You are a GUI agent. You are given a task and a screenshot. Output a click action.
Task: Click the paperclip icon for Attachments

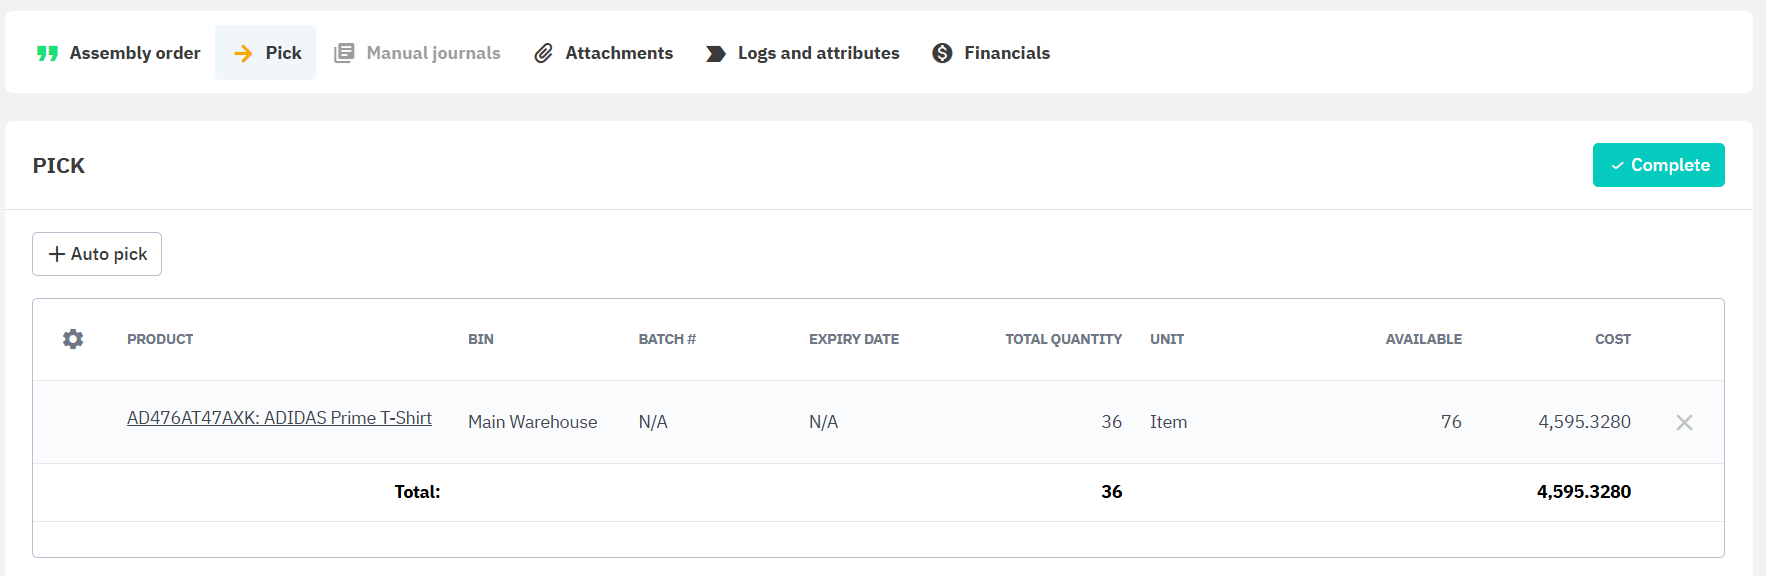coord(543,53)
